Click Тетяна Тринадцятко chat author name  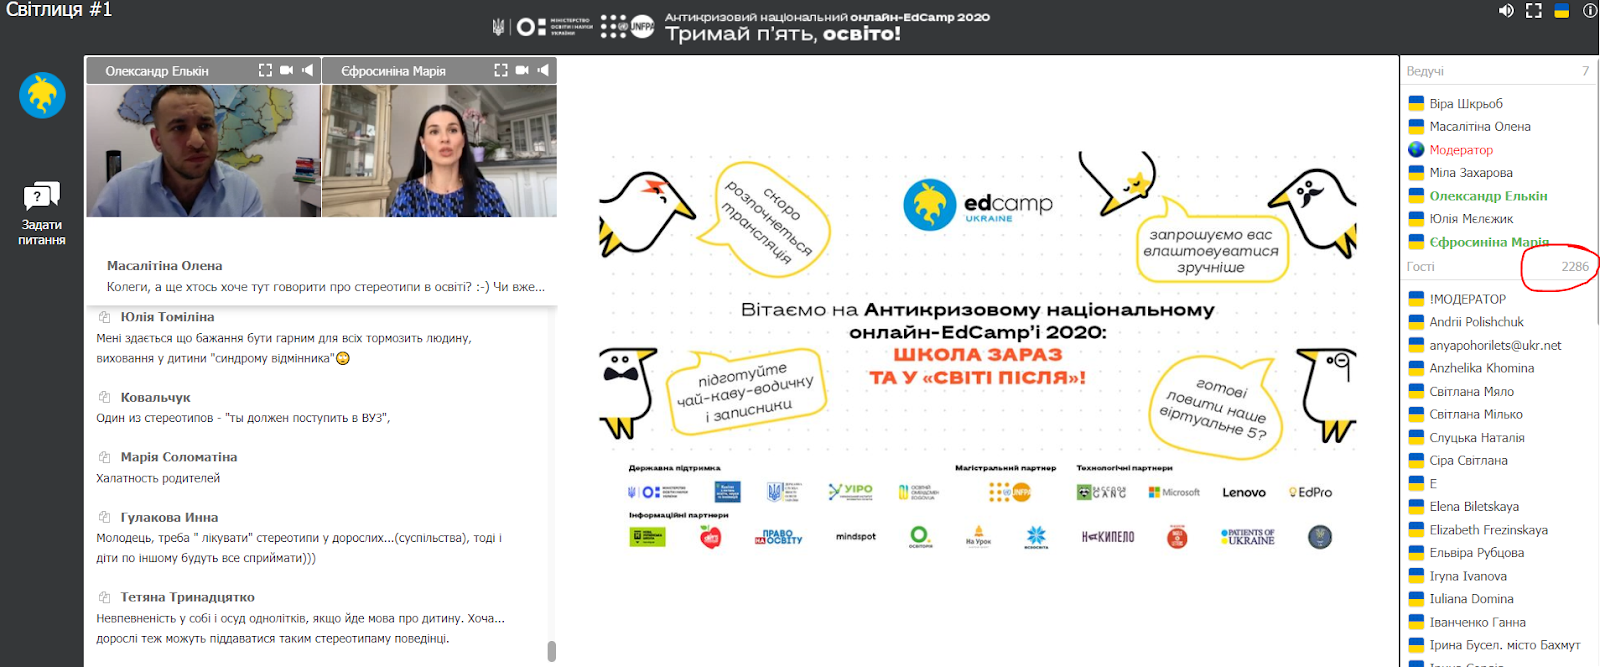tap(187, 597)
